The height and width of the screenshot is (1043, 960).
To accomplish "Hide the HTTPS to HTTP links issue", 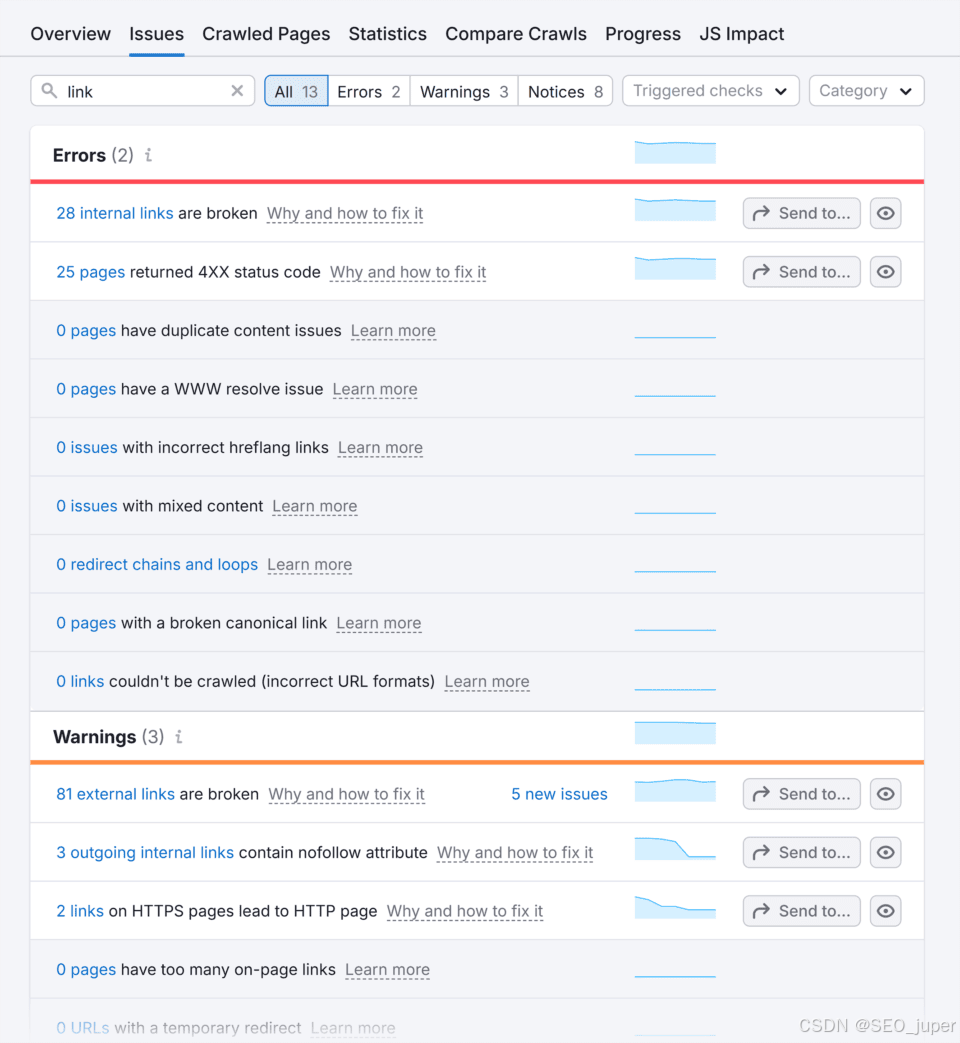I will pyautogui.click(x=885, y=911).
